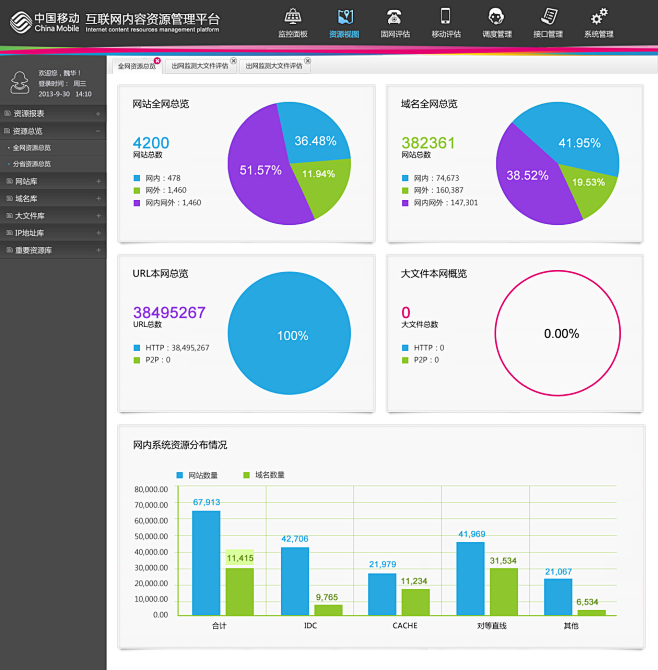Toggle the 网站数量 bar chart legend
The width and height of the screenshot is (658, 670).
tap(197, 475)
